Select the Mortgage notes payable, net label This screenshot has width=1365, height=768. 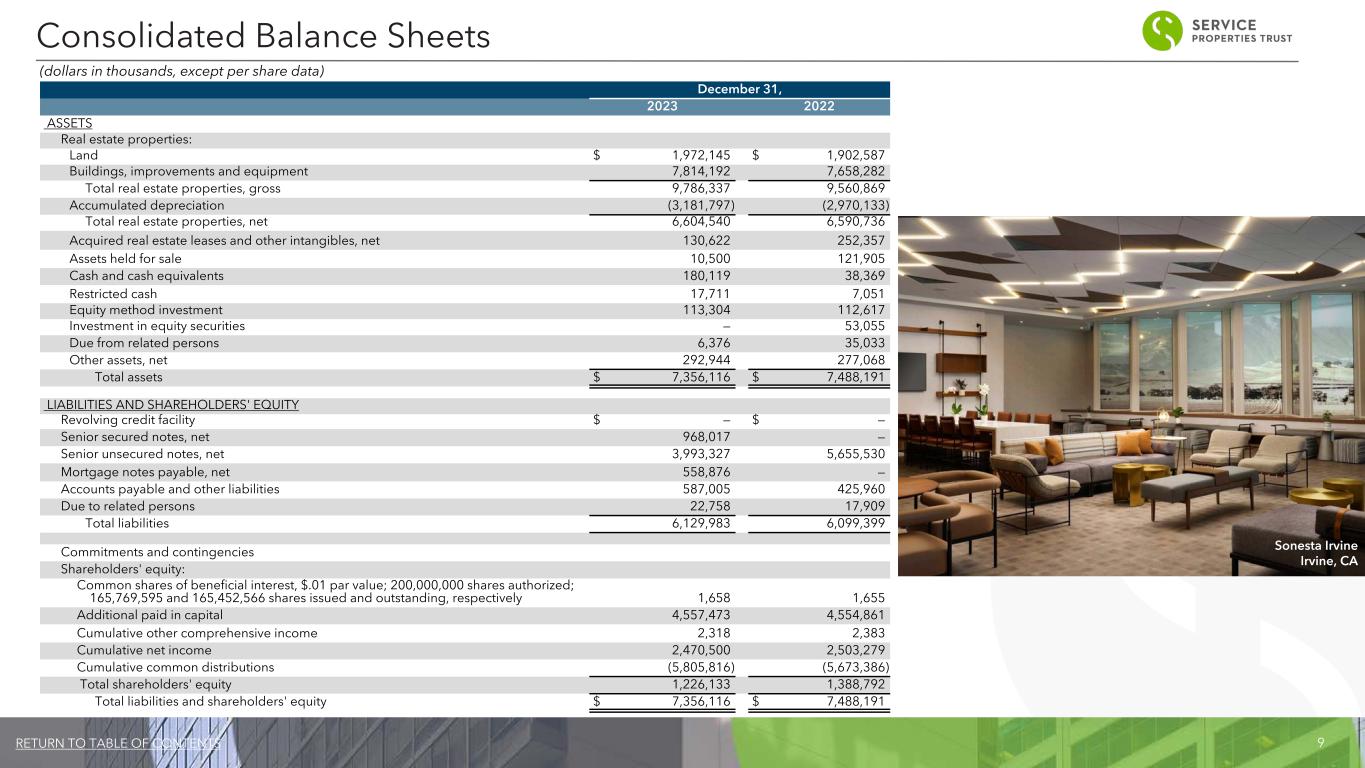coord(145,472)
